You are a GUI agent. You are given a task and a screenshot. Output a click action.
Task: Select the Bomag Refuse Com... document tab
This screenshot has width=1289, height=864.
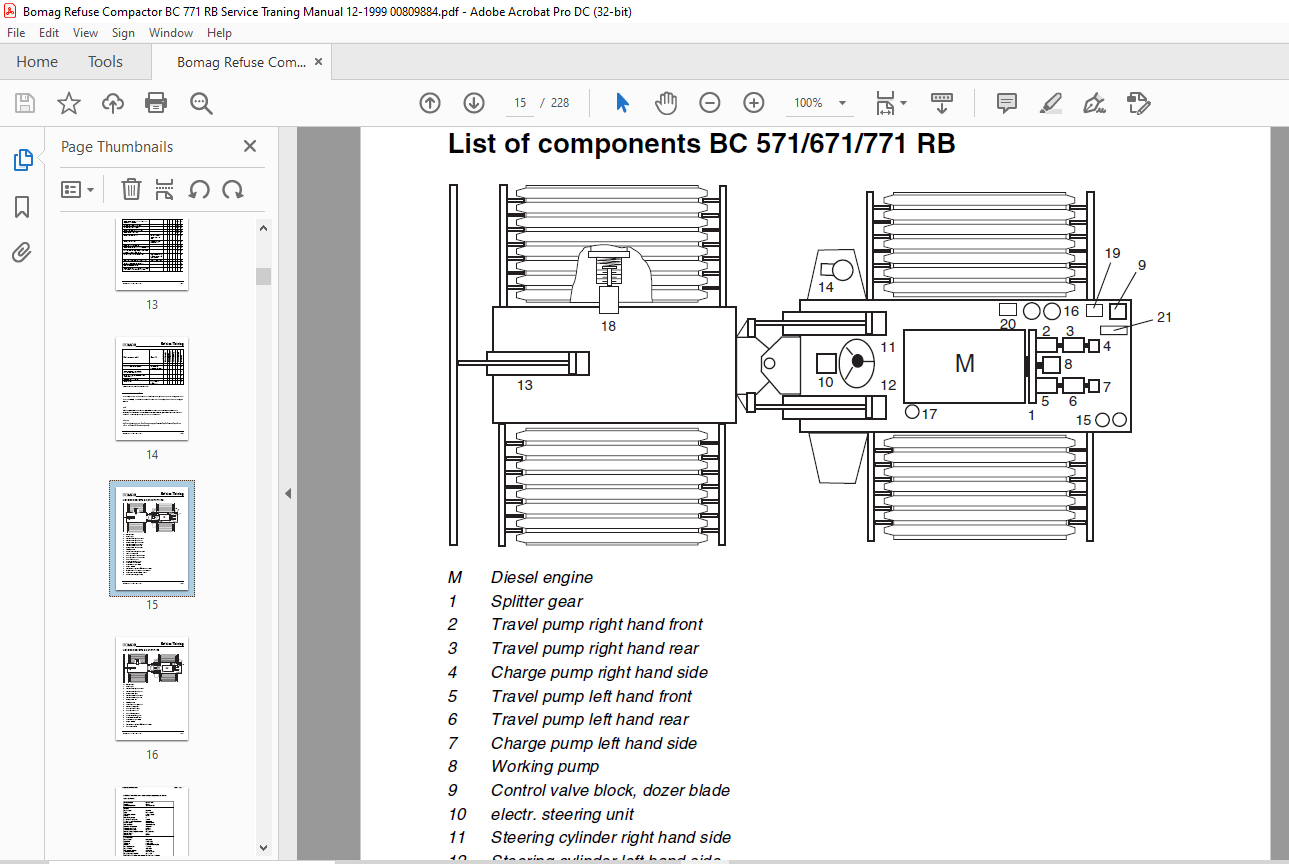coord(241,62)
